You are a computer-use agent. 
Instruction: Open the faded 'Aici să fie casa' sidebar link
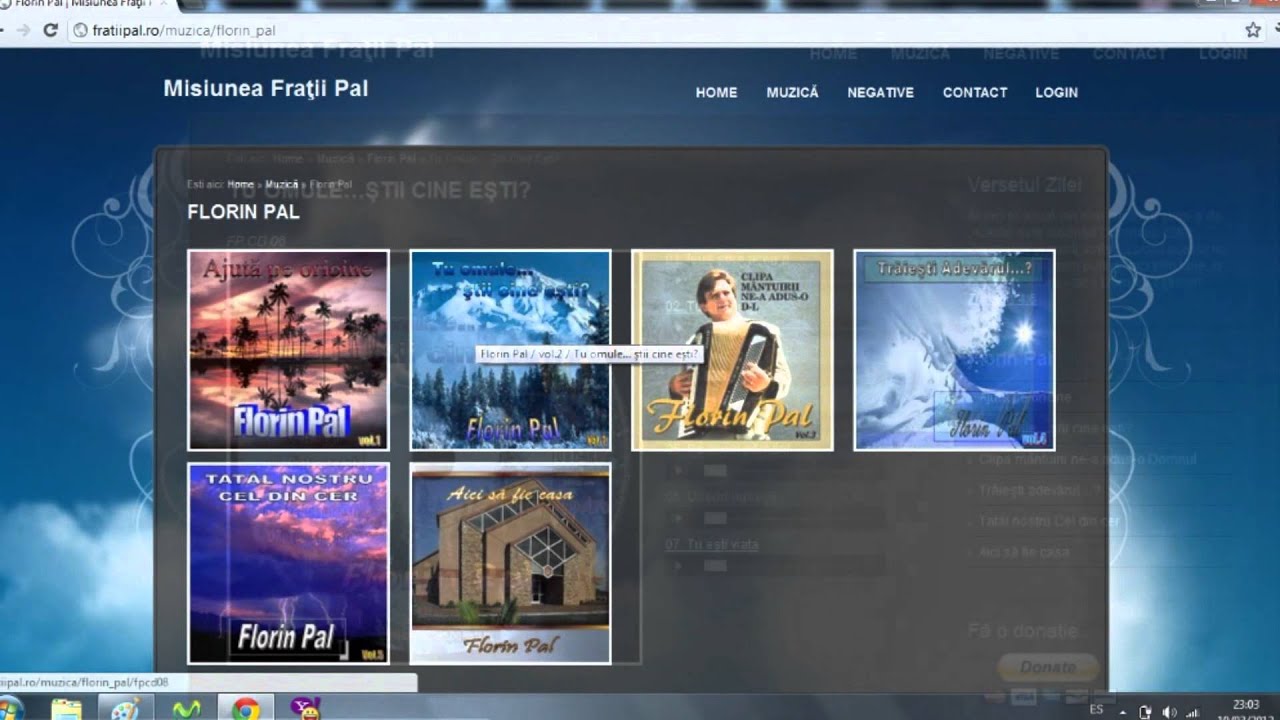pyautogui.click(x=1024, y=552)
